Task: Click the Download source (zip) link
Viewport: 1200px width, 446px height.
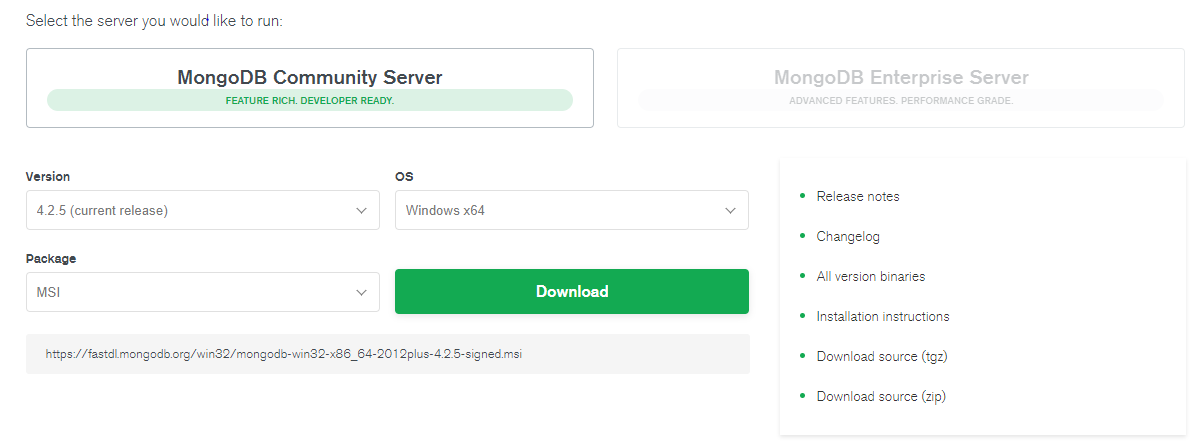Action: click(881, 397)
